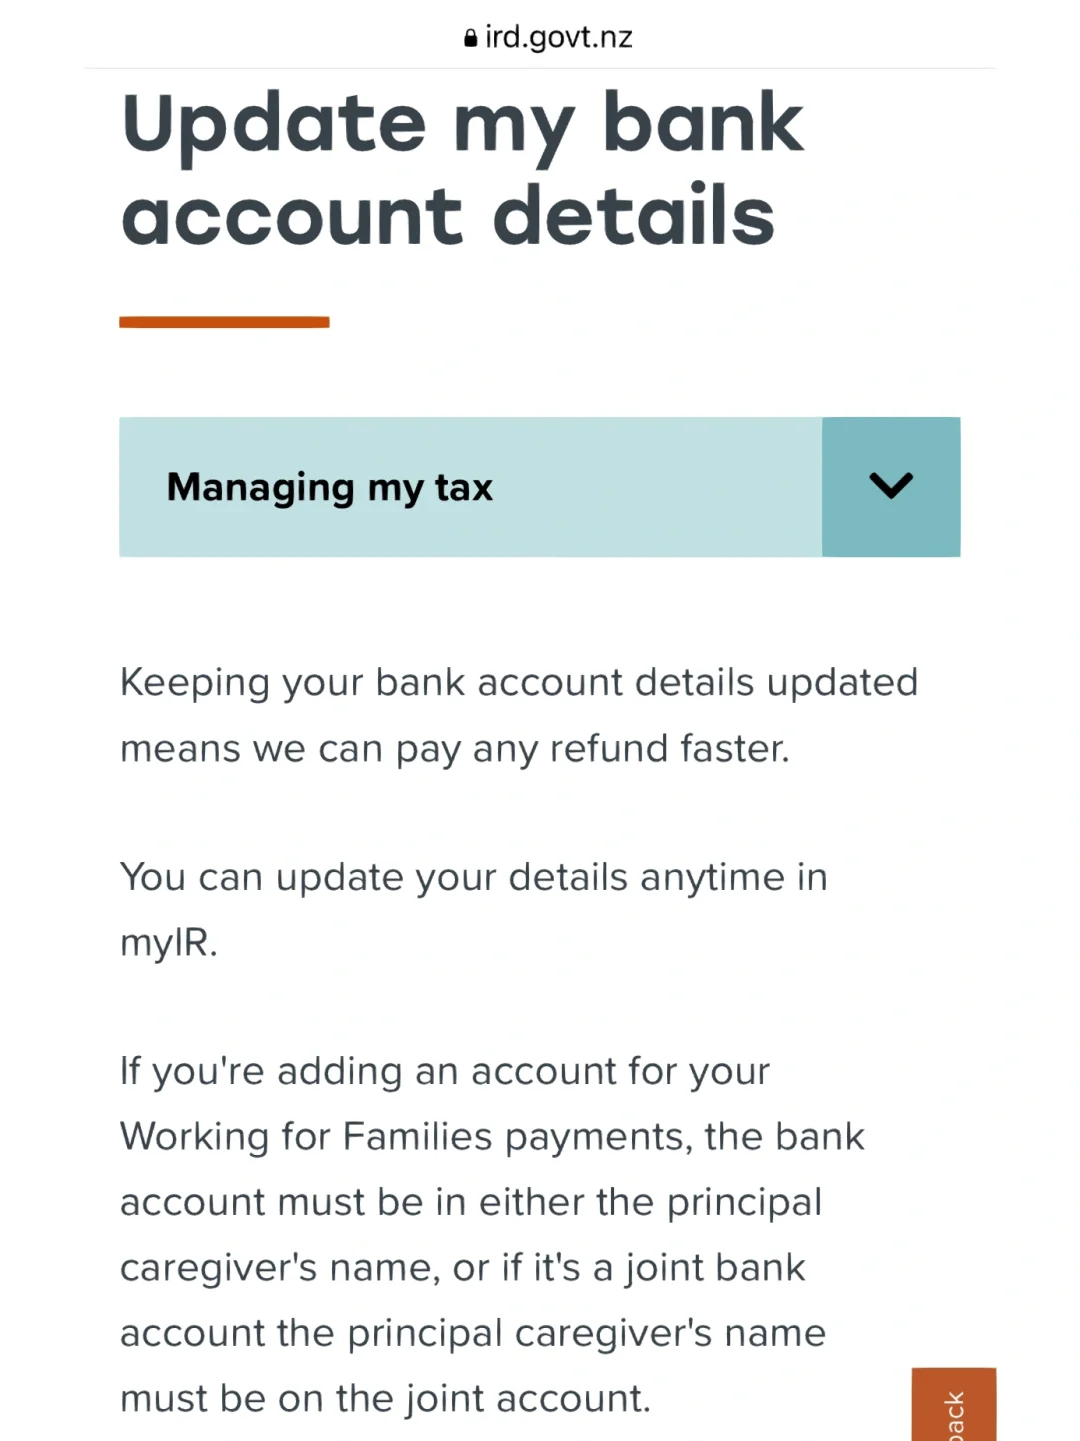
Task: Click the "account details" heading line
Action: click(448, 217)
